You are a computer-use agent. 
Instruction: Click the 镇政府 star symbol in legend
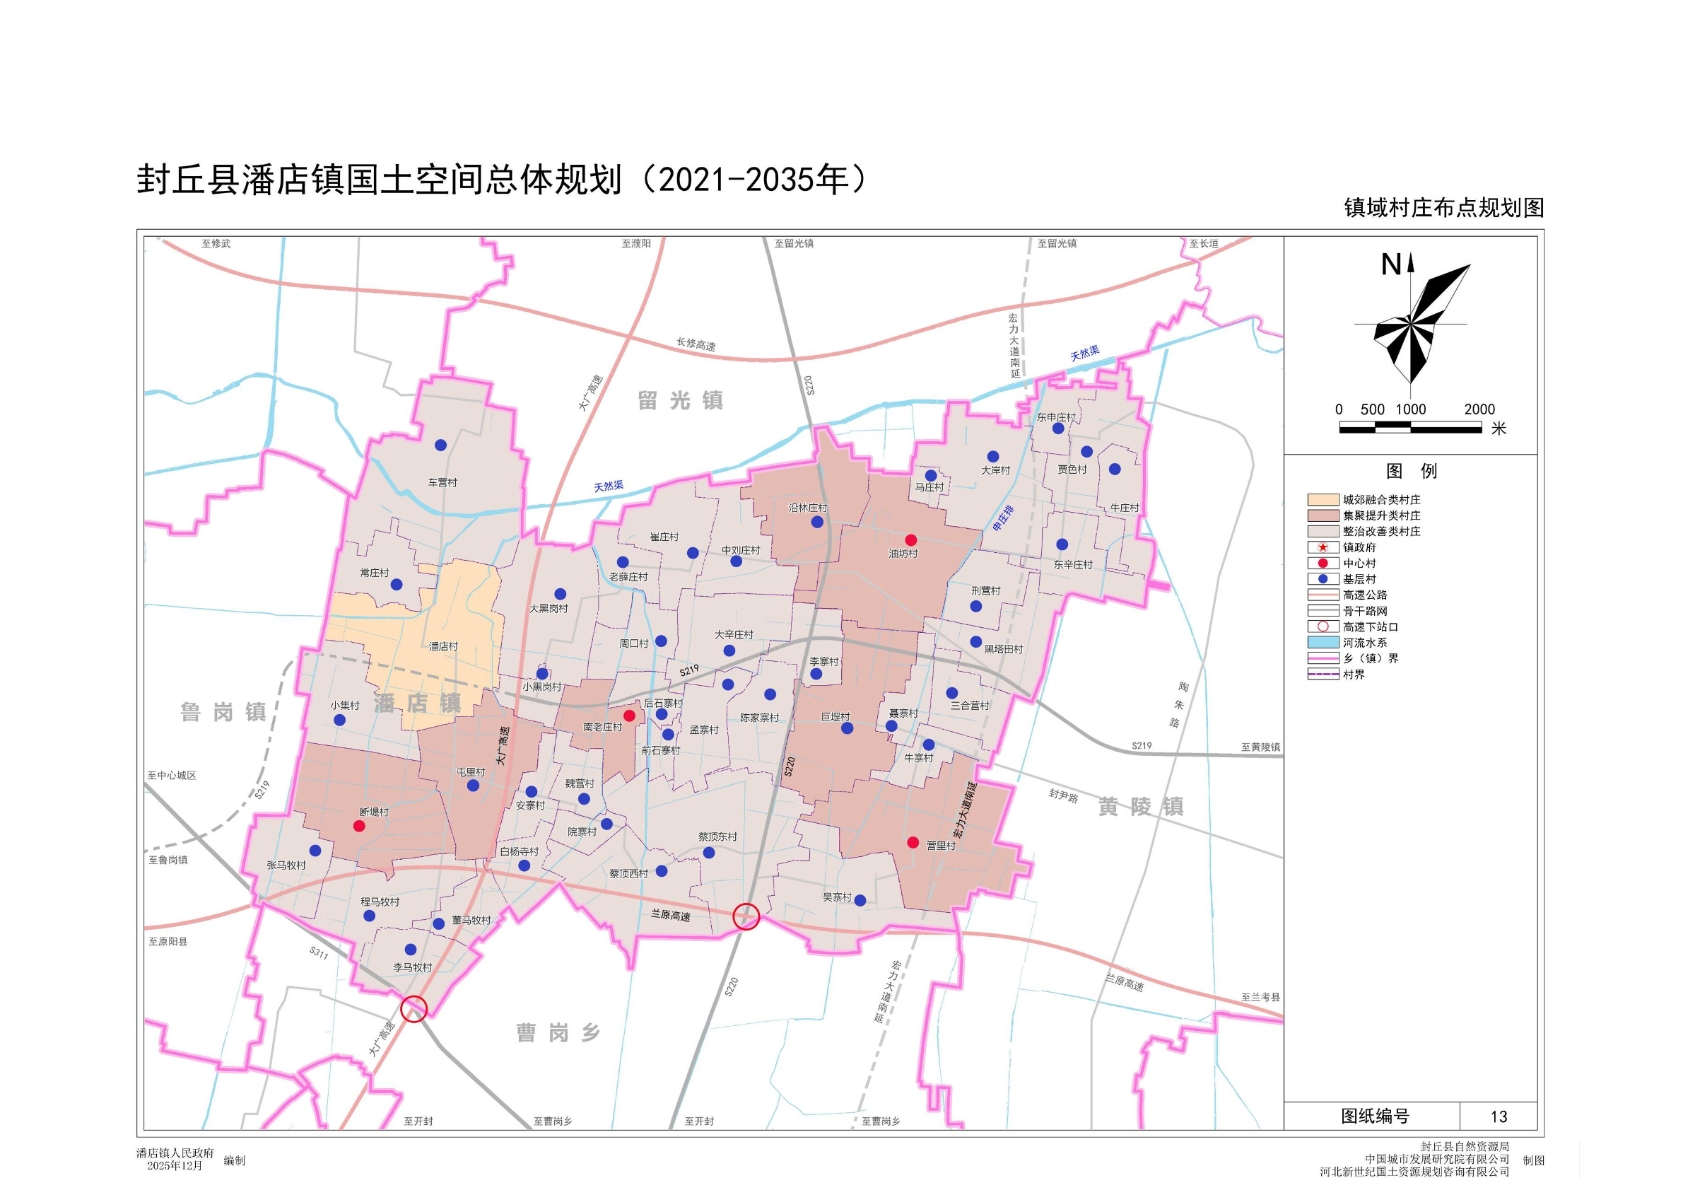(x=1322, y=547)
